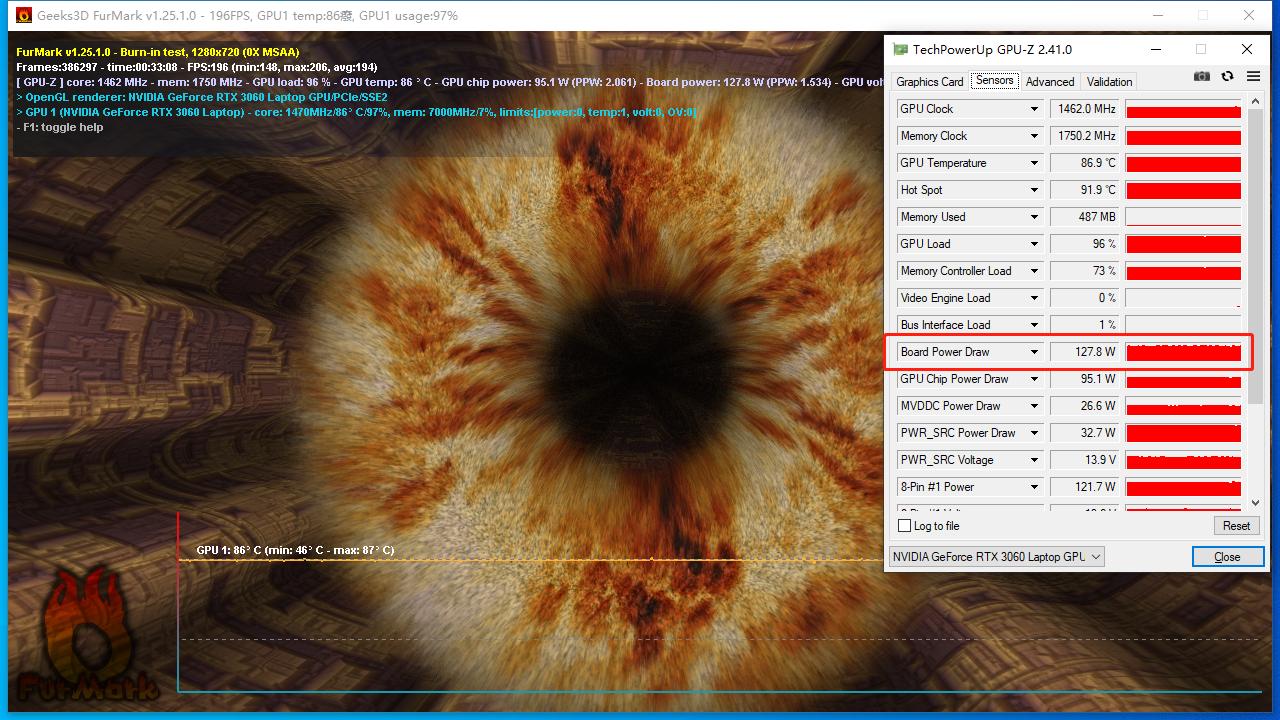Click the GPU Load red graph bar
Image resolution: width=1280 pixels, height=720 pixels.
(1183, 244)
